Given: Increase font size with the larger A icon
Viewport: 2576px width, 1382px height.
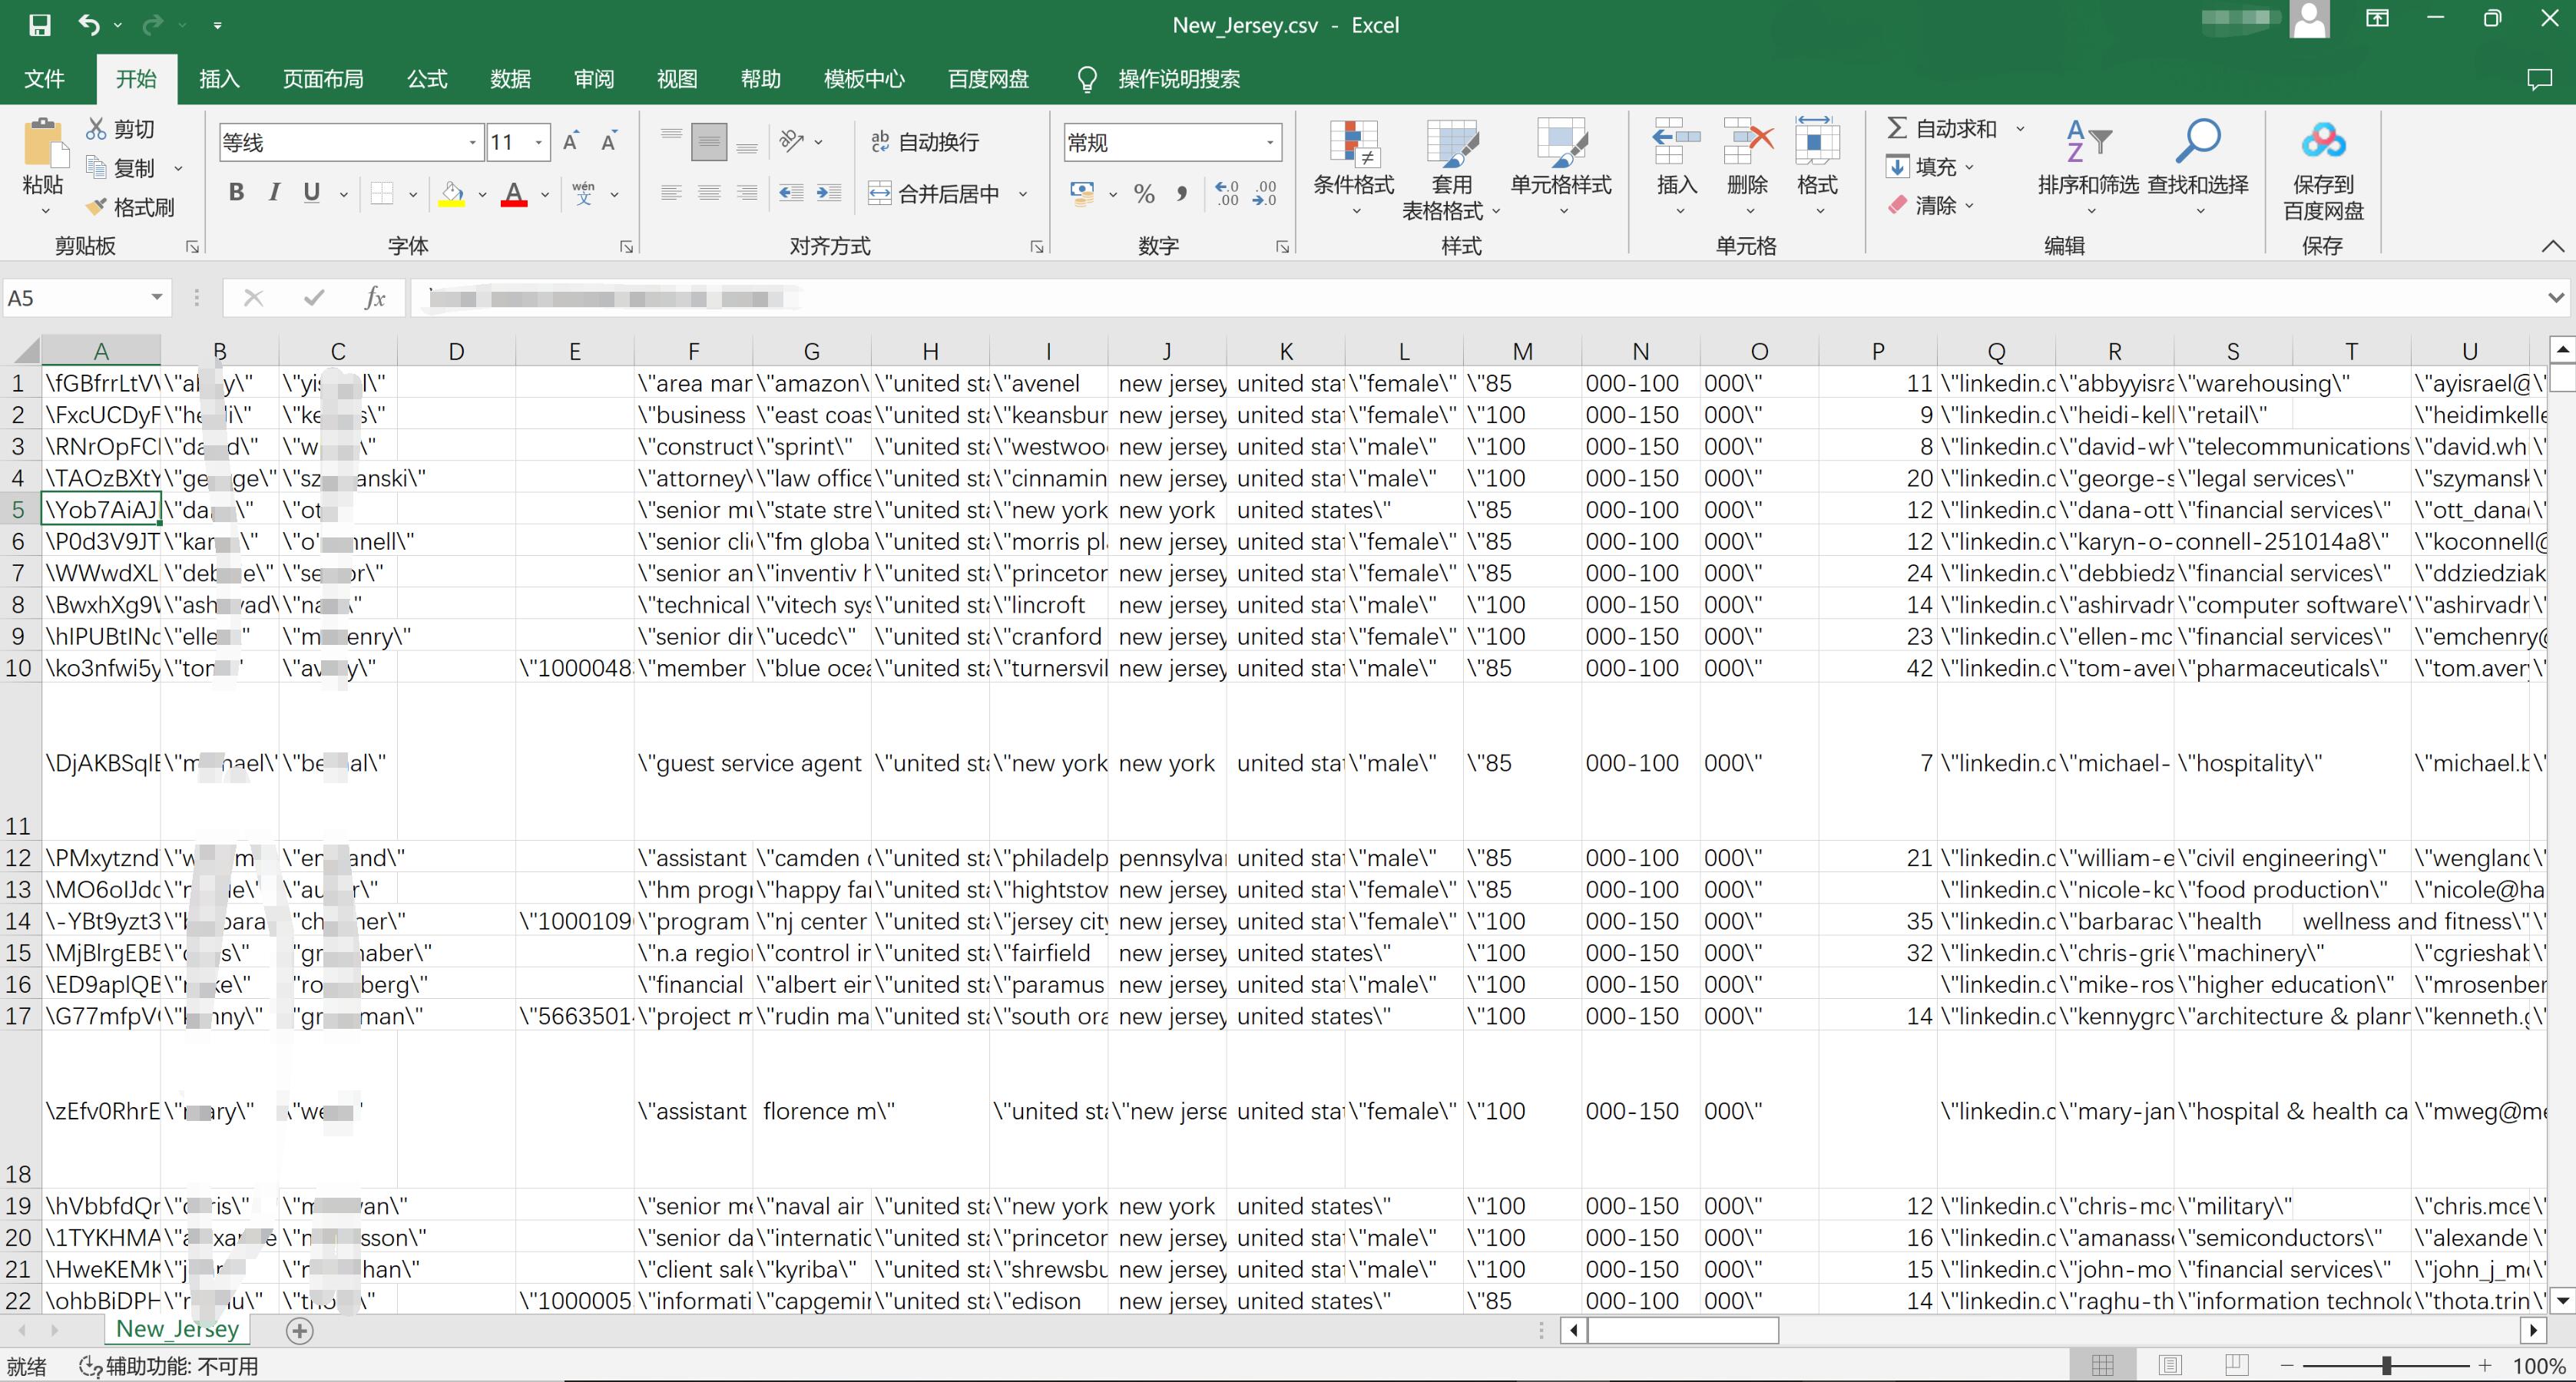Looking at the screenshot, I should (571, 142).
